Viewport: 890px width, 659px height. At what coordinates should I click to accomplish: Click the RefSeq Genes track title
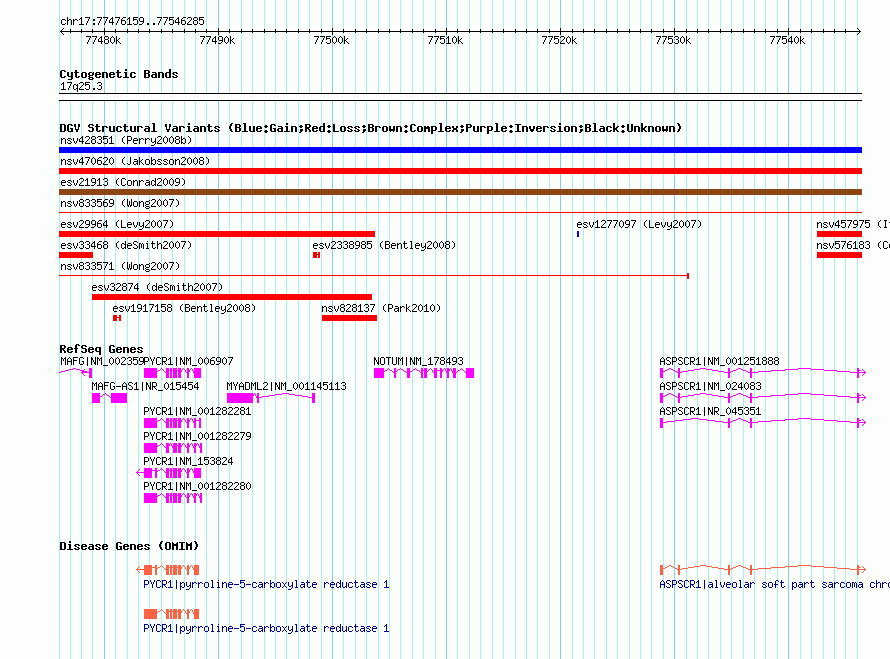[x=101, y=349]
